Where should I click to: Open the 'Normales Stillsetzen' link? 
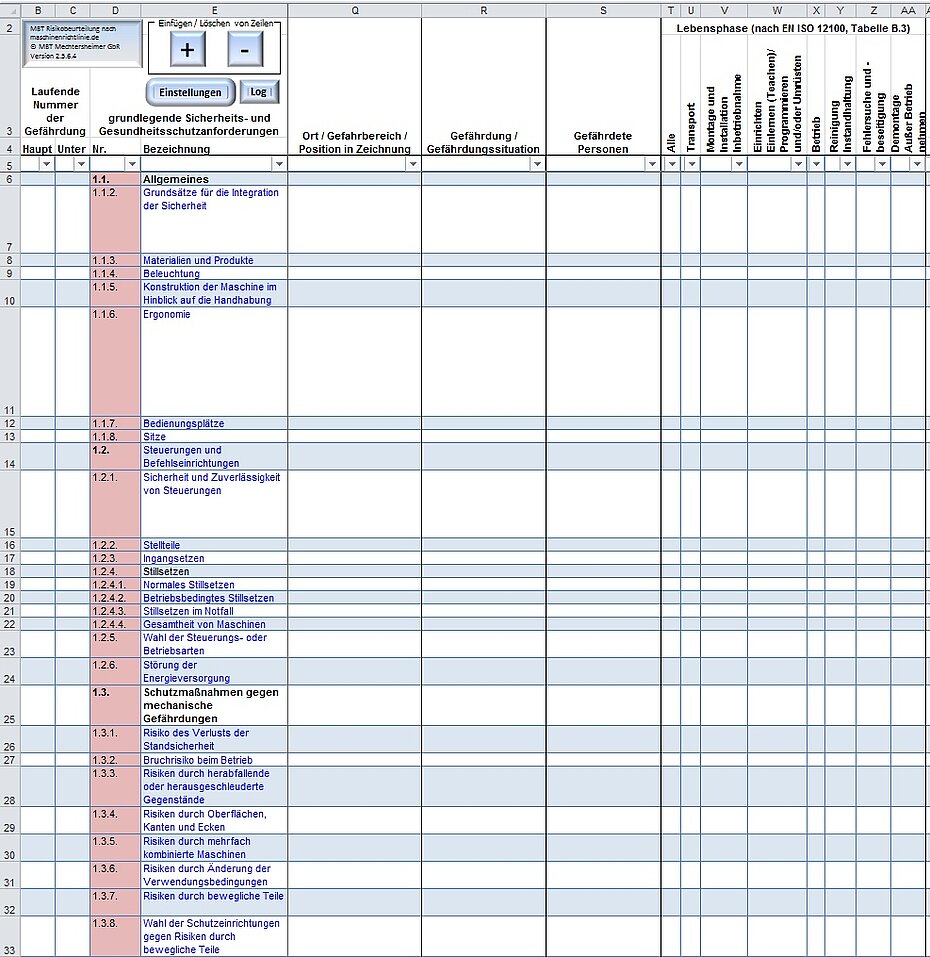pos(189,585)
